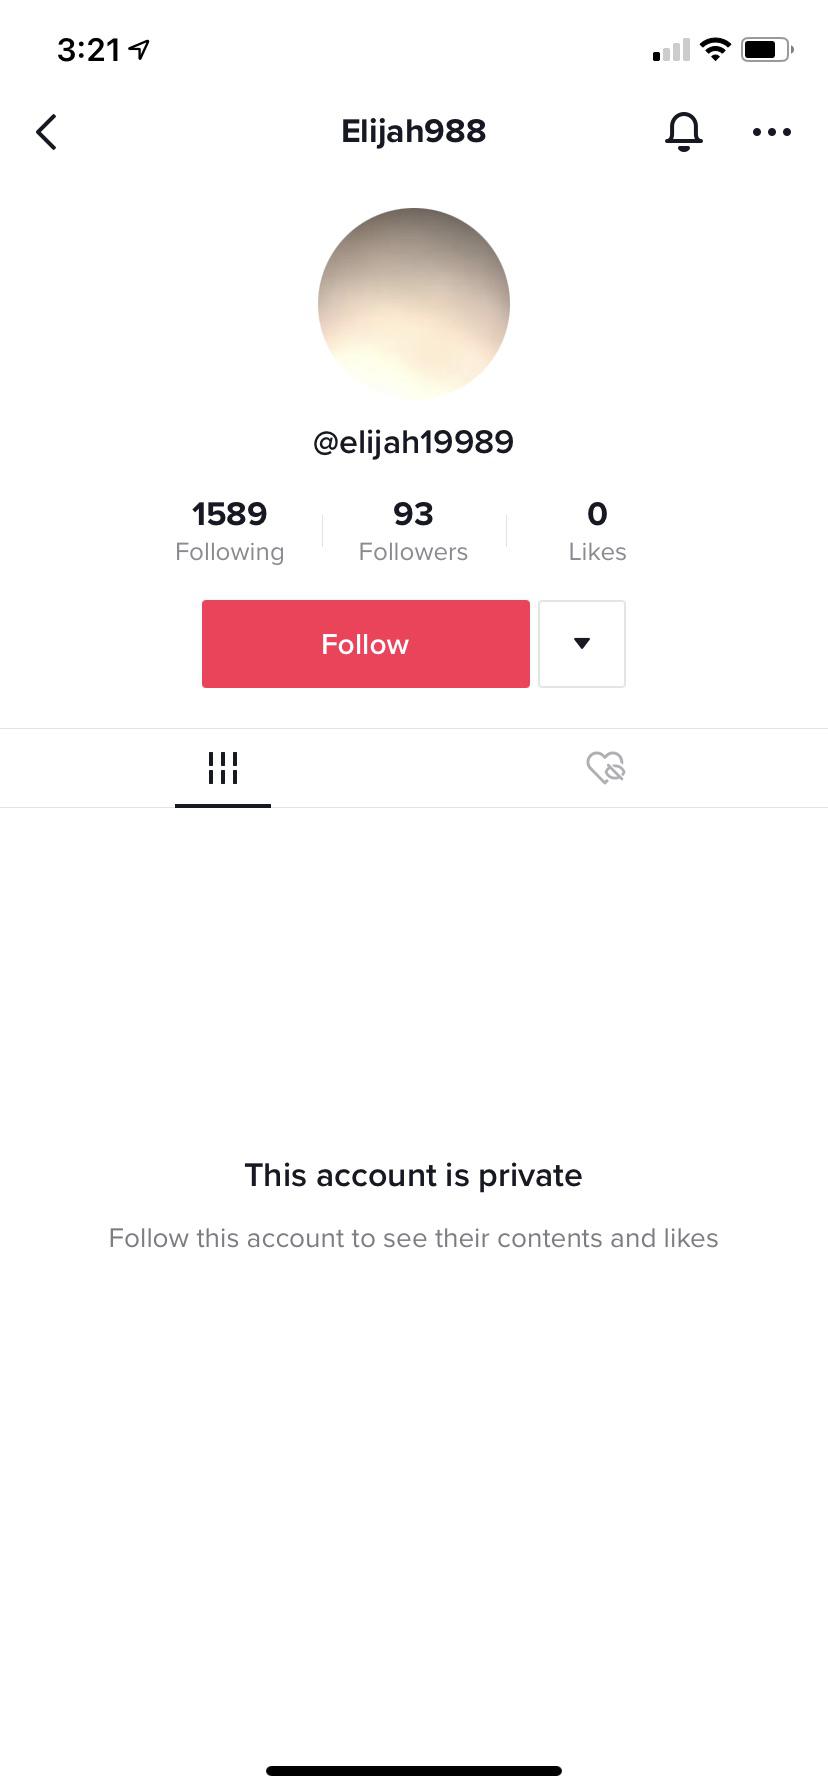Open Elijah988's profile picture

coord(414,303)
